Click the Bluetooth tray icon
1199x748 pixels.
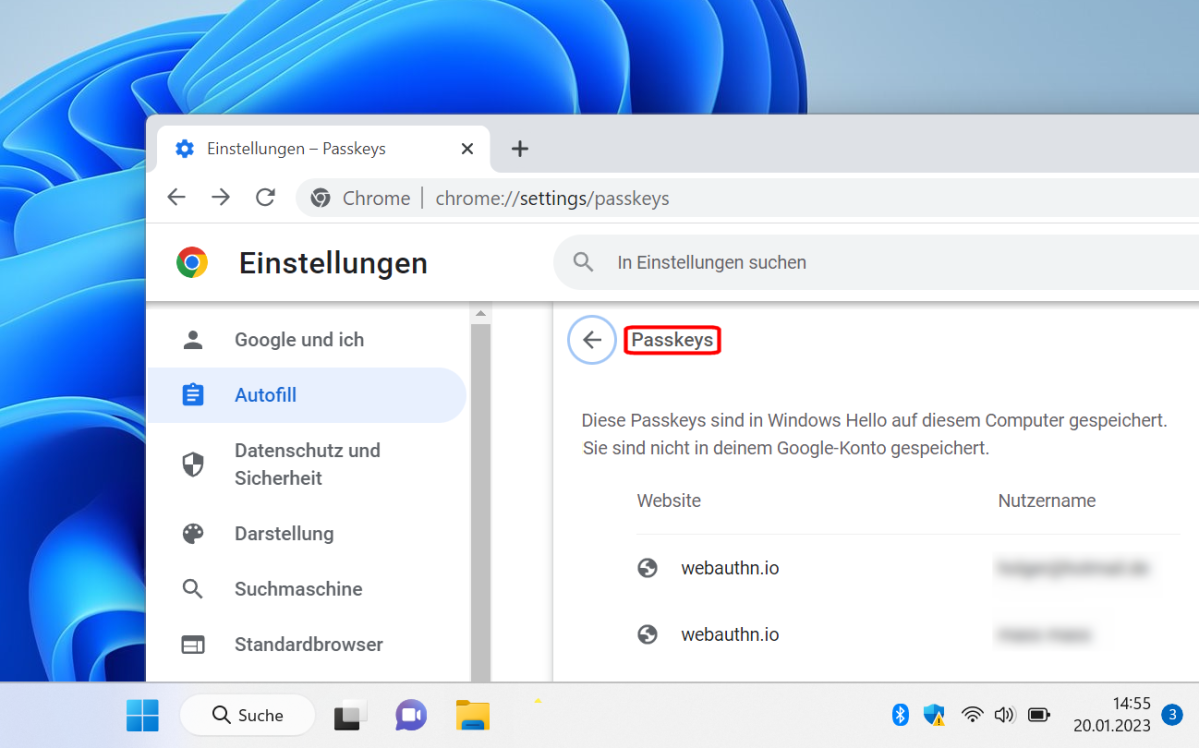[900, 714]
